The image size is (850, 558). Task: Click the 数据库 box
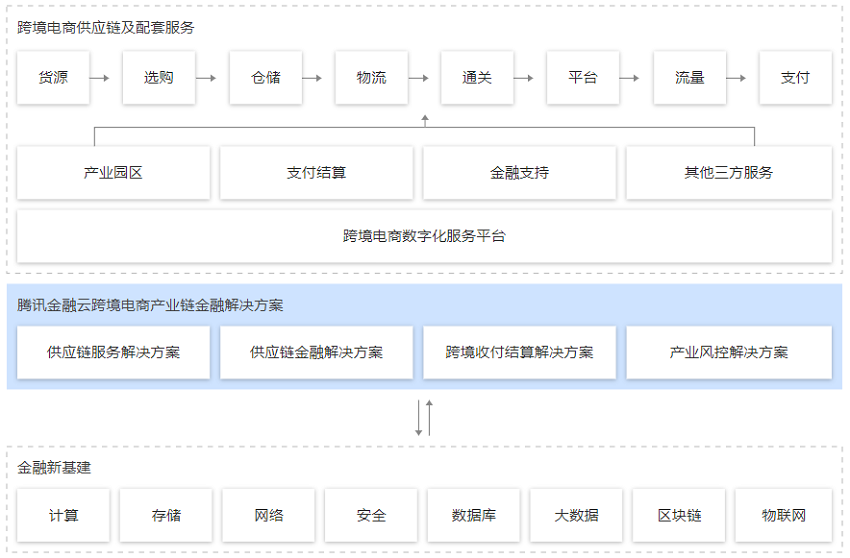pyautogui.click(x=473, y=515)
